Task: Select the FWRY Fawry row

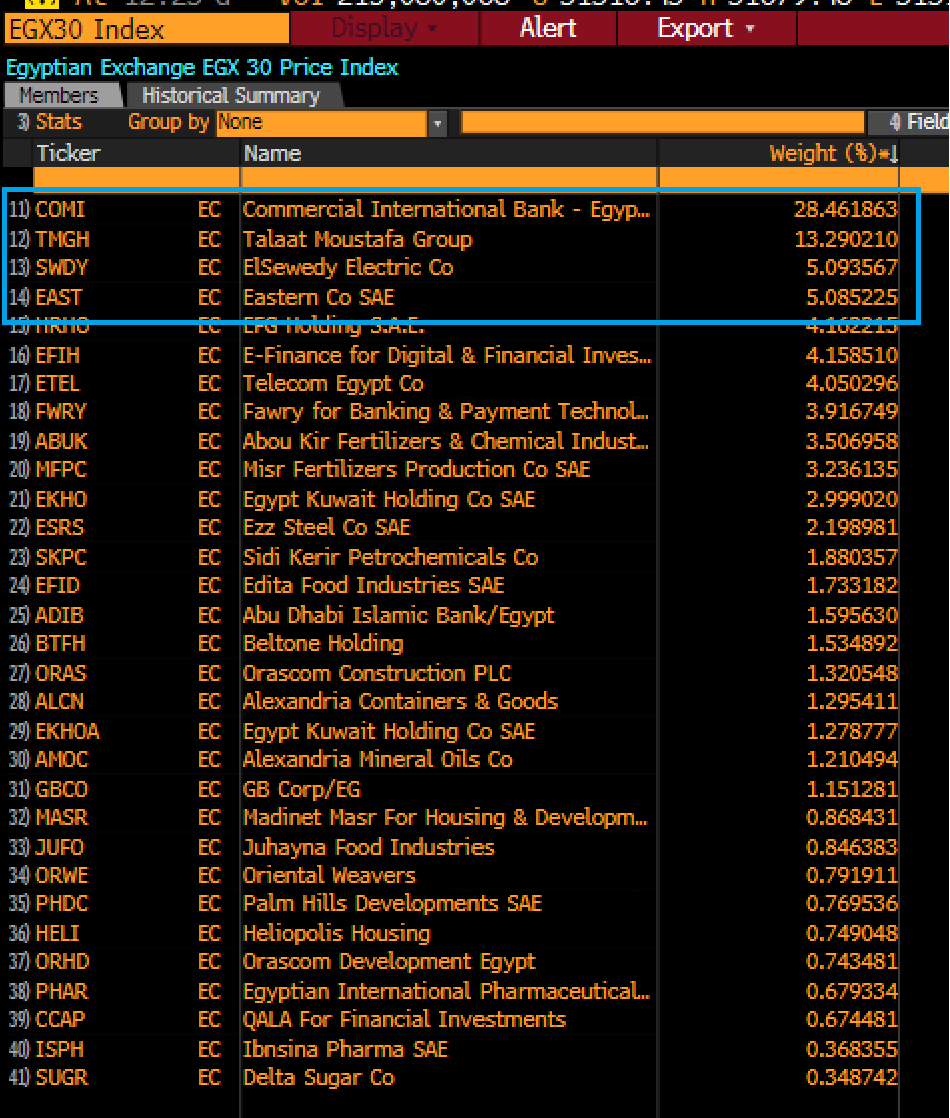Action: point(400,412)
